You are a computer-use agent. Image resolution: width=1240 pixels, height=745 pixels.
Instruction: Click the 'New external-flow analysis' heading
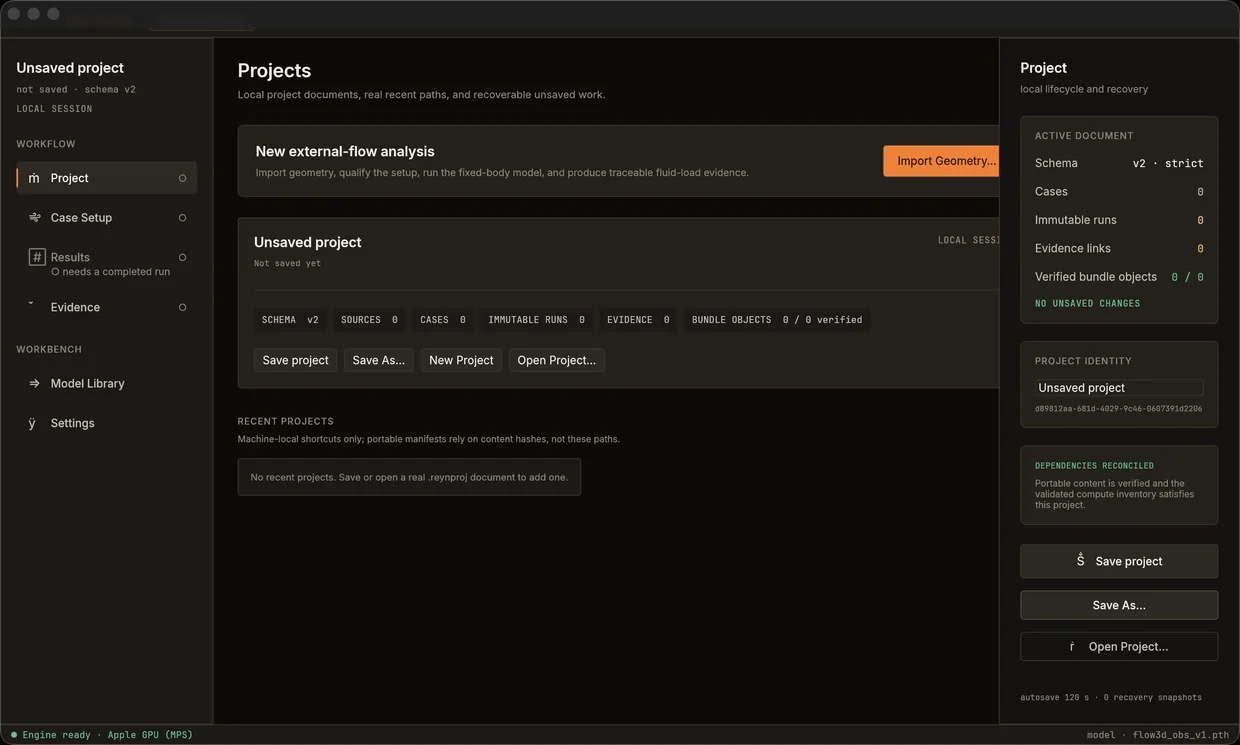pos(345,151)
